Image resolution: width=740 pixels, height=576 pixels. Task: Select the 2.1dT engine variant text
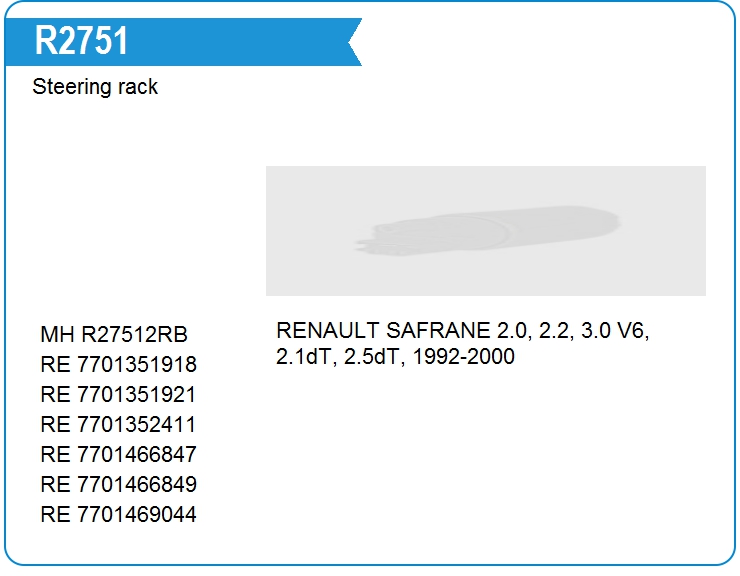click(x=307, y=356)
